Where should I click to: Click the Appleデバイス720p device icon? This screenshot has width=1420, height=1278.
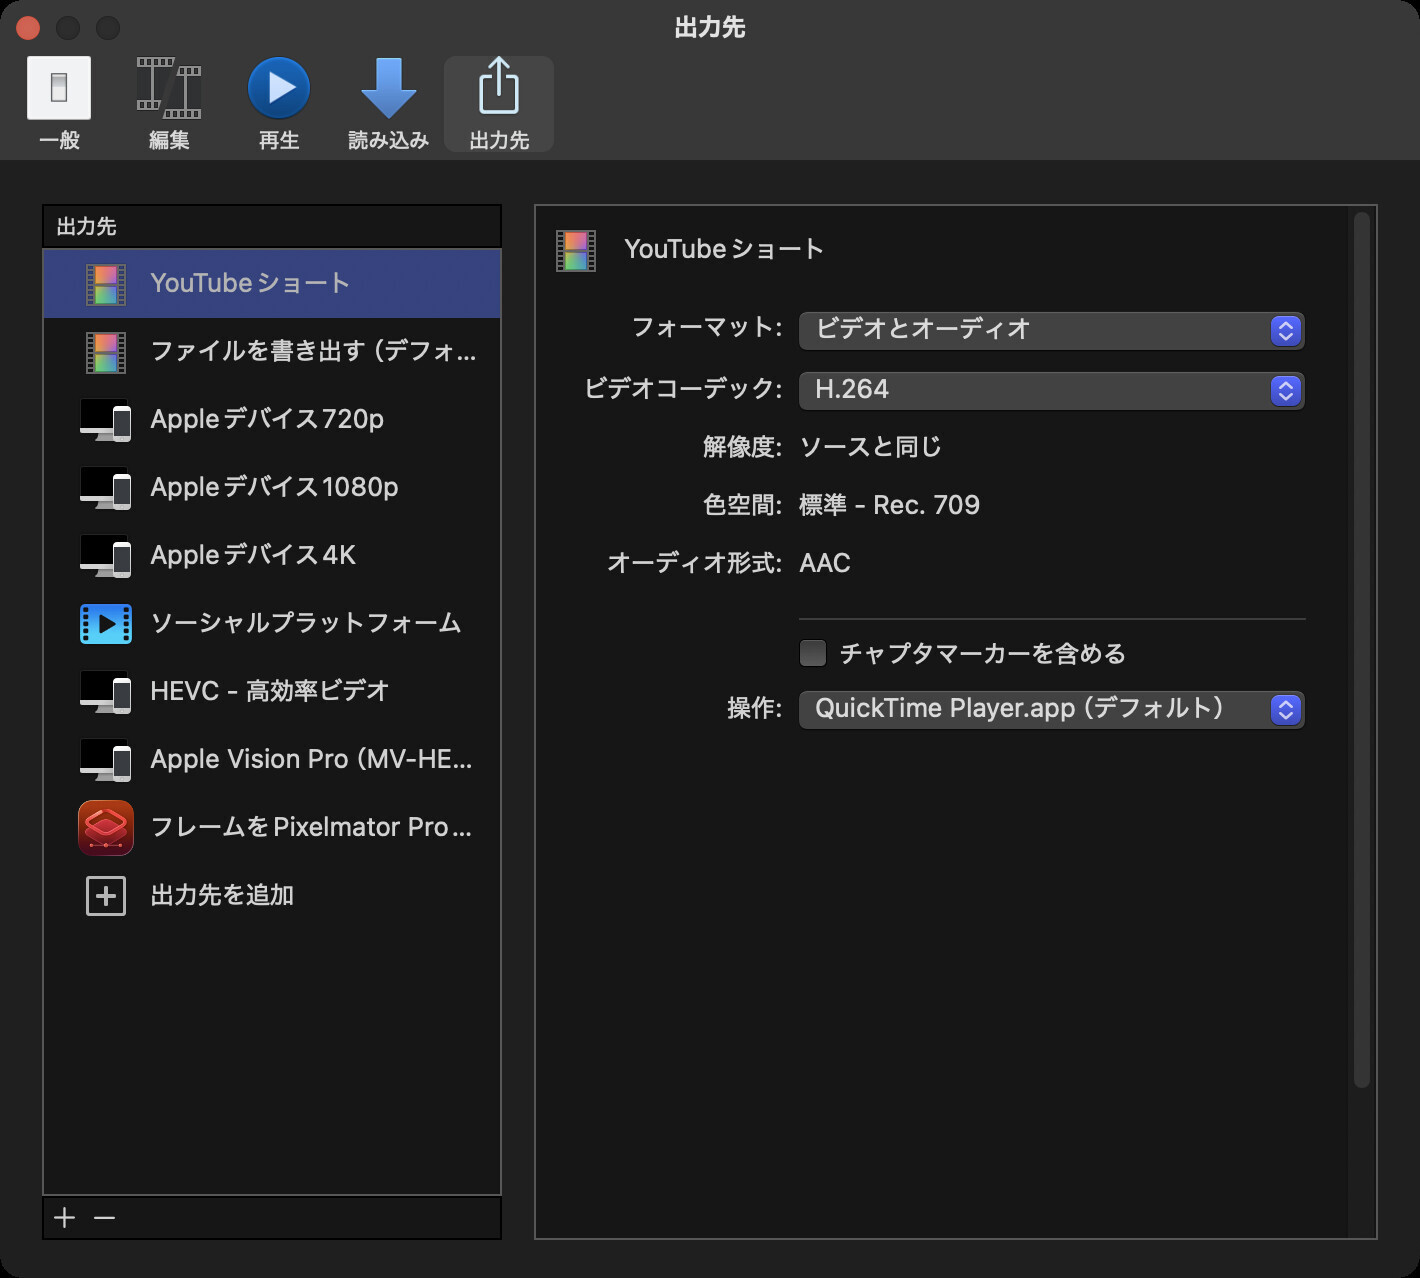pos(106,420)
